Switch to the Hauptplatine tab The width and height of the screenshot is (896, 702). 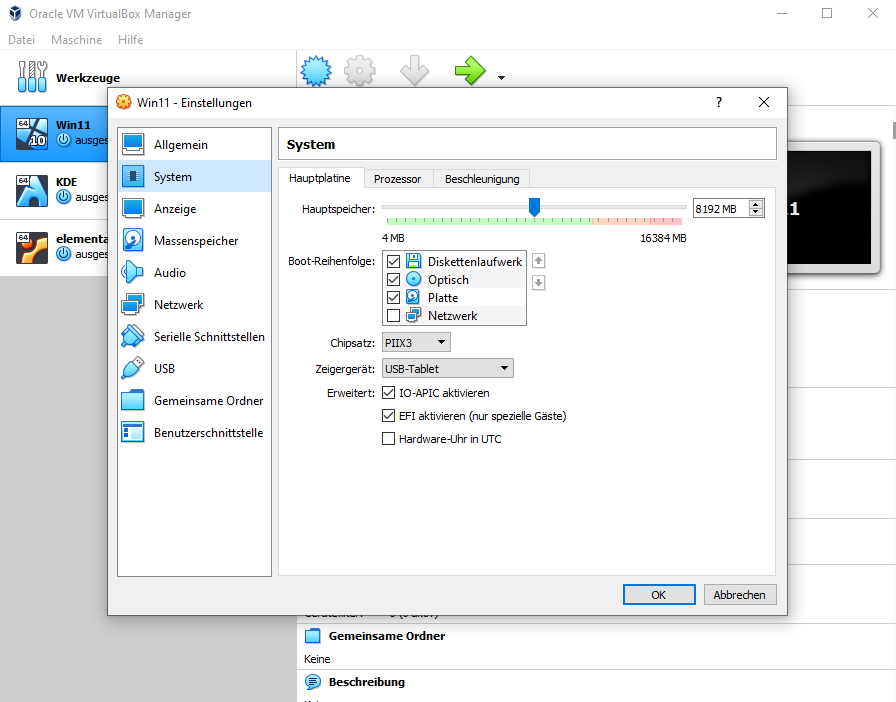click(x=319, y=178)
